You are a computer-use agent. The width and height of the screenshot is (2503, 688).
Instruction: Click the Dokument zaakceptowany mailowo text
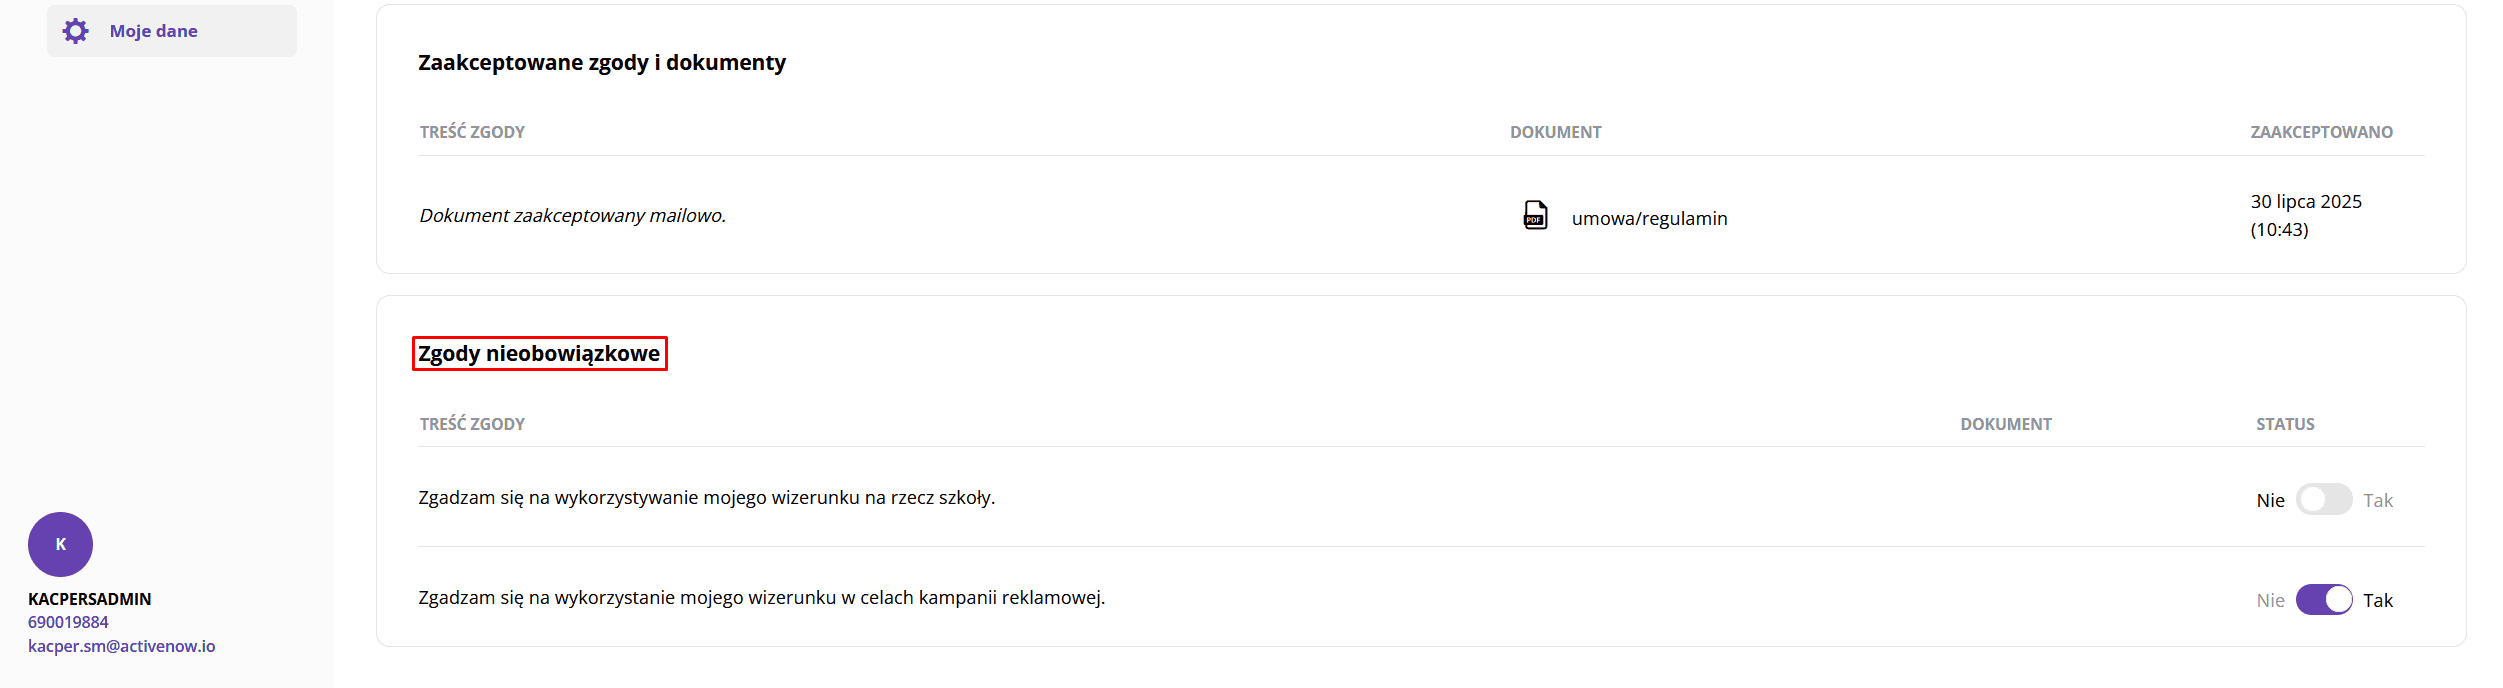coord(573,215)
